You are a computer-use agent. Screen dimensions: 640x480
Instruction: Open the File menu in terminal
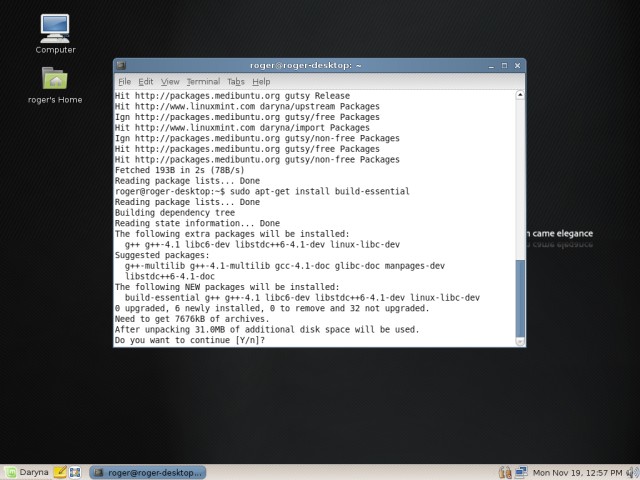124,82
